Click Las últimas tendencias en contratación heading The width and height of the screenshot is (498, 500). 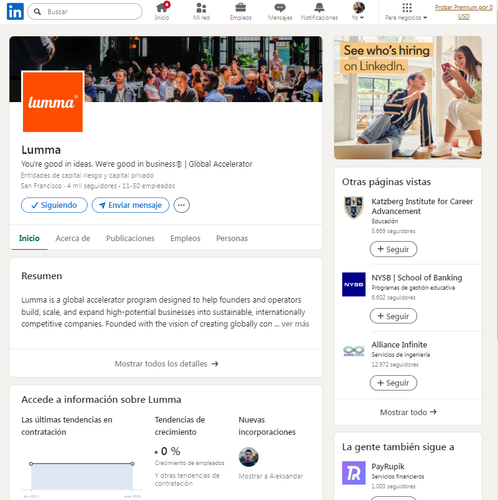coord(67,426)
